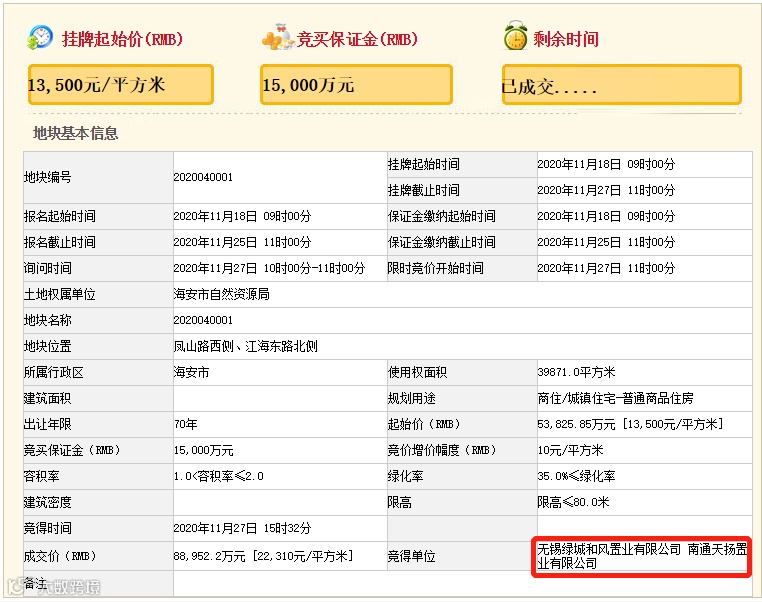Click the 限时竞价开始时间 date value
This screenshot has width=762, height=602.
[x=606, y=268]
